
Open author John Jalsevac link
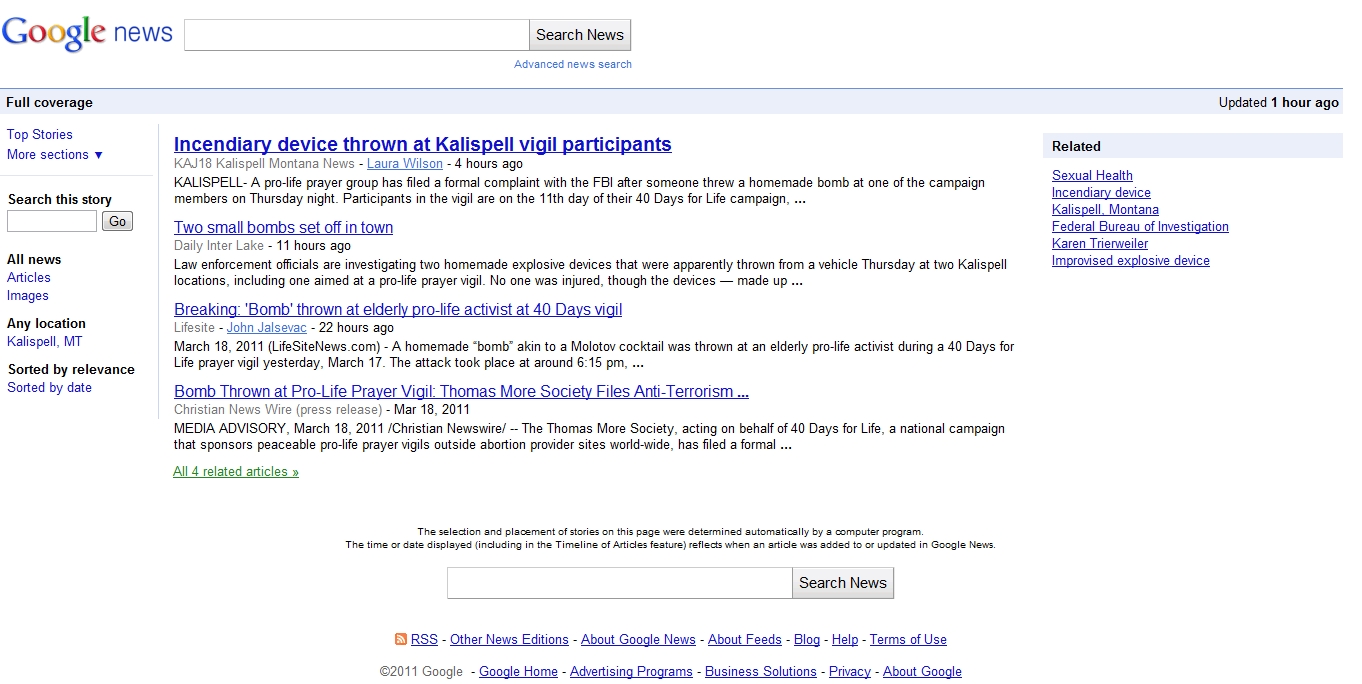[x=267, y=327]
